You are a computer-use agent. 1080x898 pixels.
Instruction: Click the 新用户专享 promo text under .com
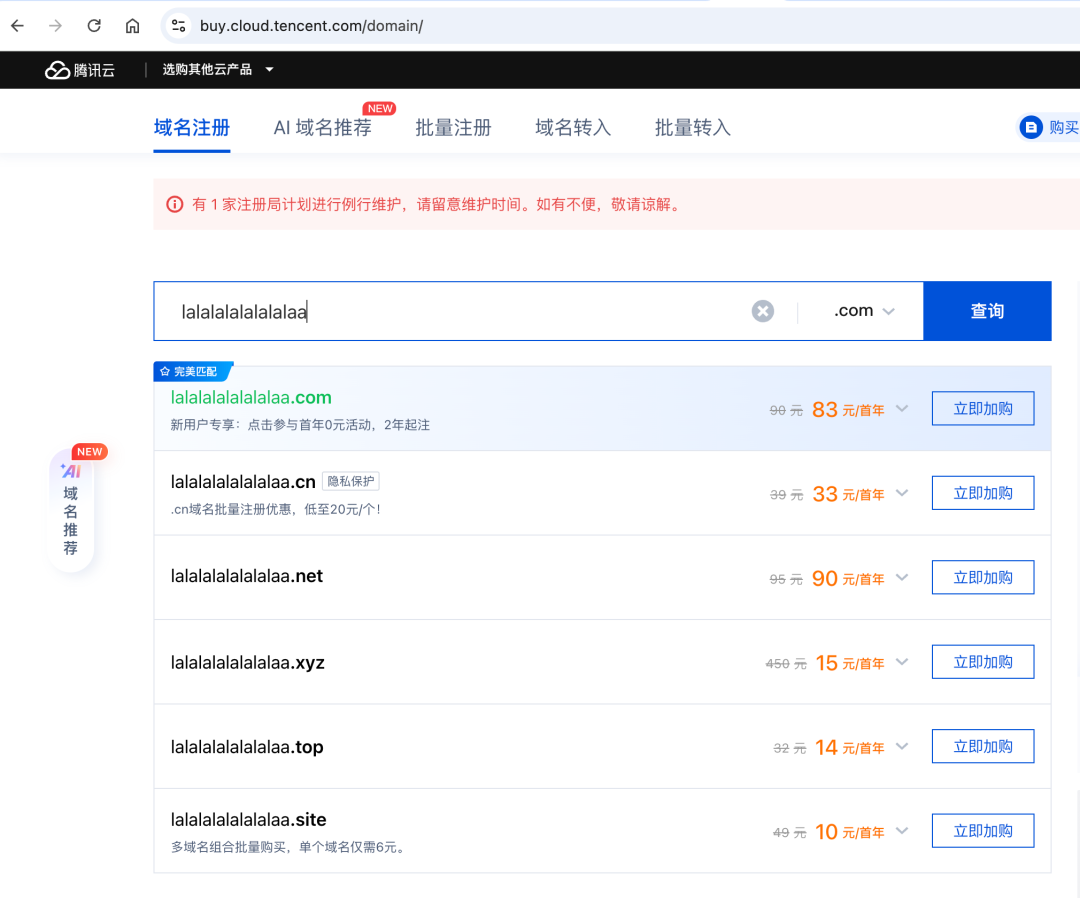click(300, 425)
